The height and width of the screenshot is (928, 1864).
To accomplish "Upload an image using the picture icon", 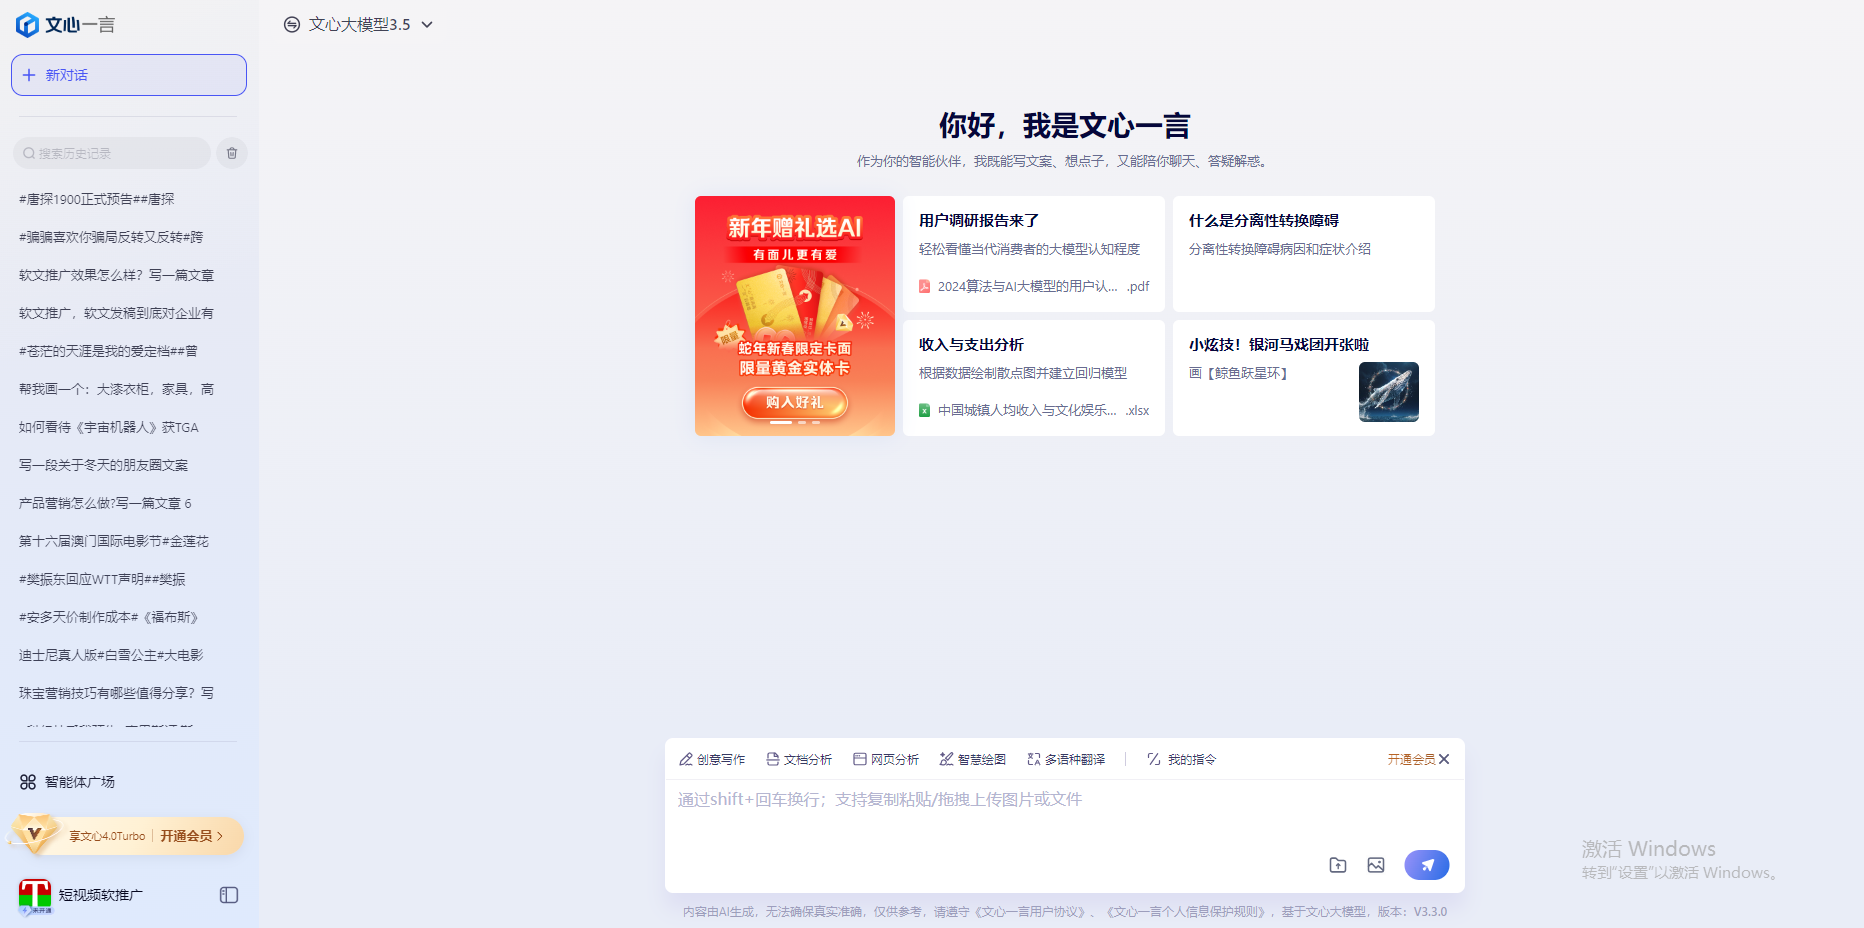I will point(1376,865).
